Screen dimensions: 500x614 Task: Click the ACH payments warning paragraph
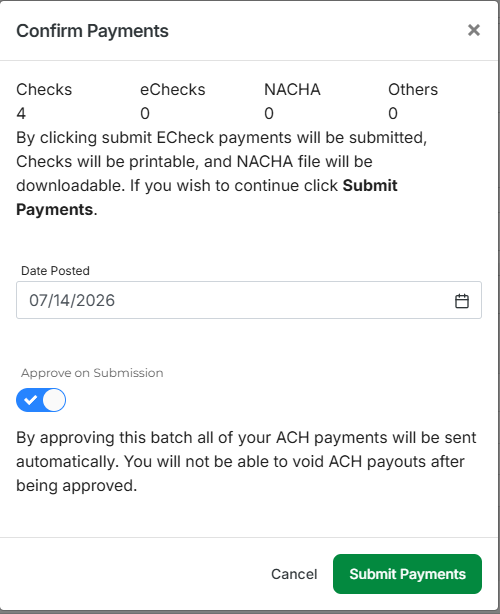coord(246,461)
